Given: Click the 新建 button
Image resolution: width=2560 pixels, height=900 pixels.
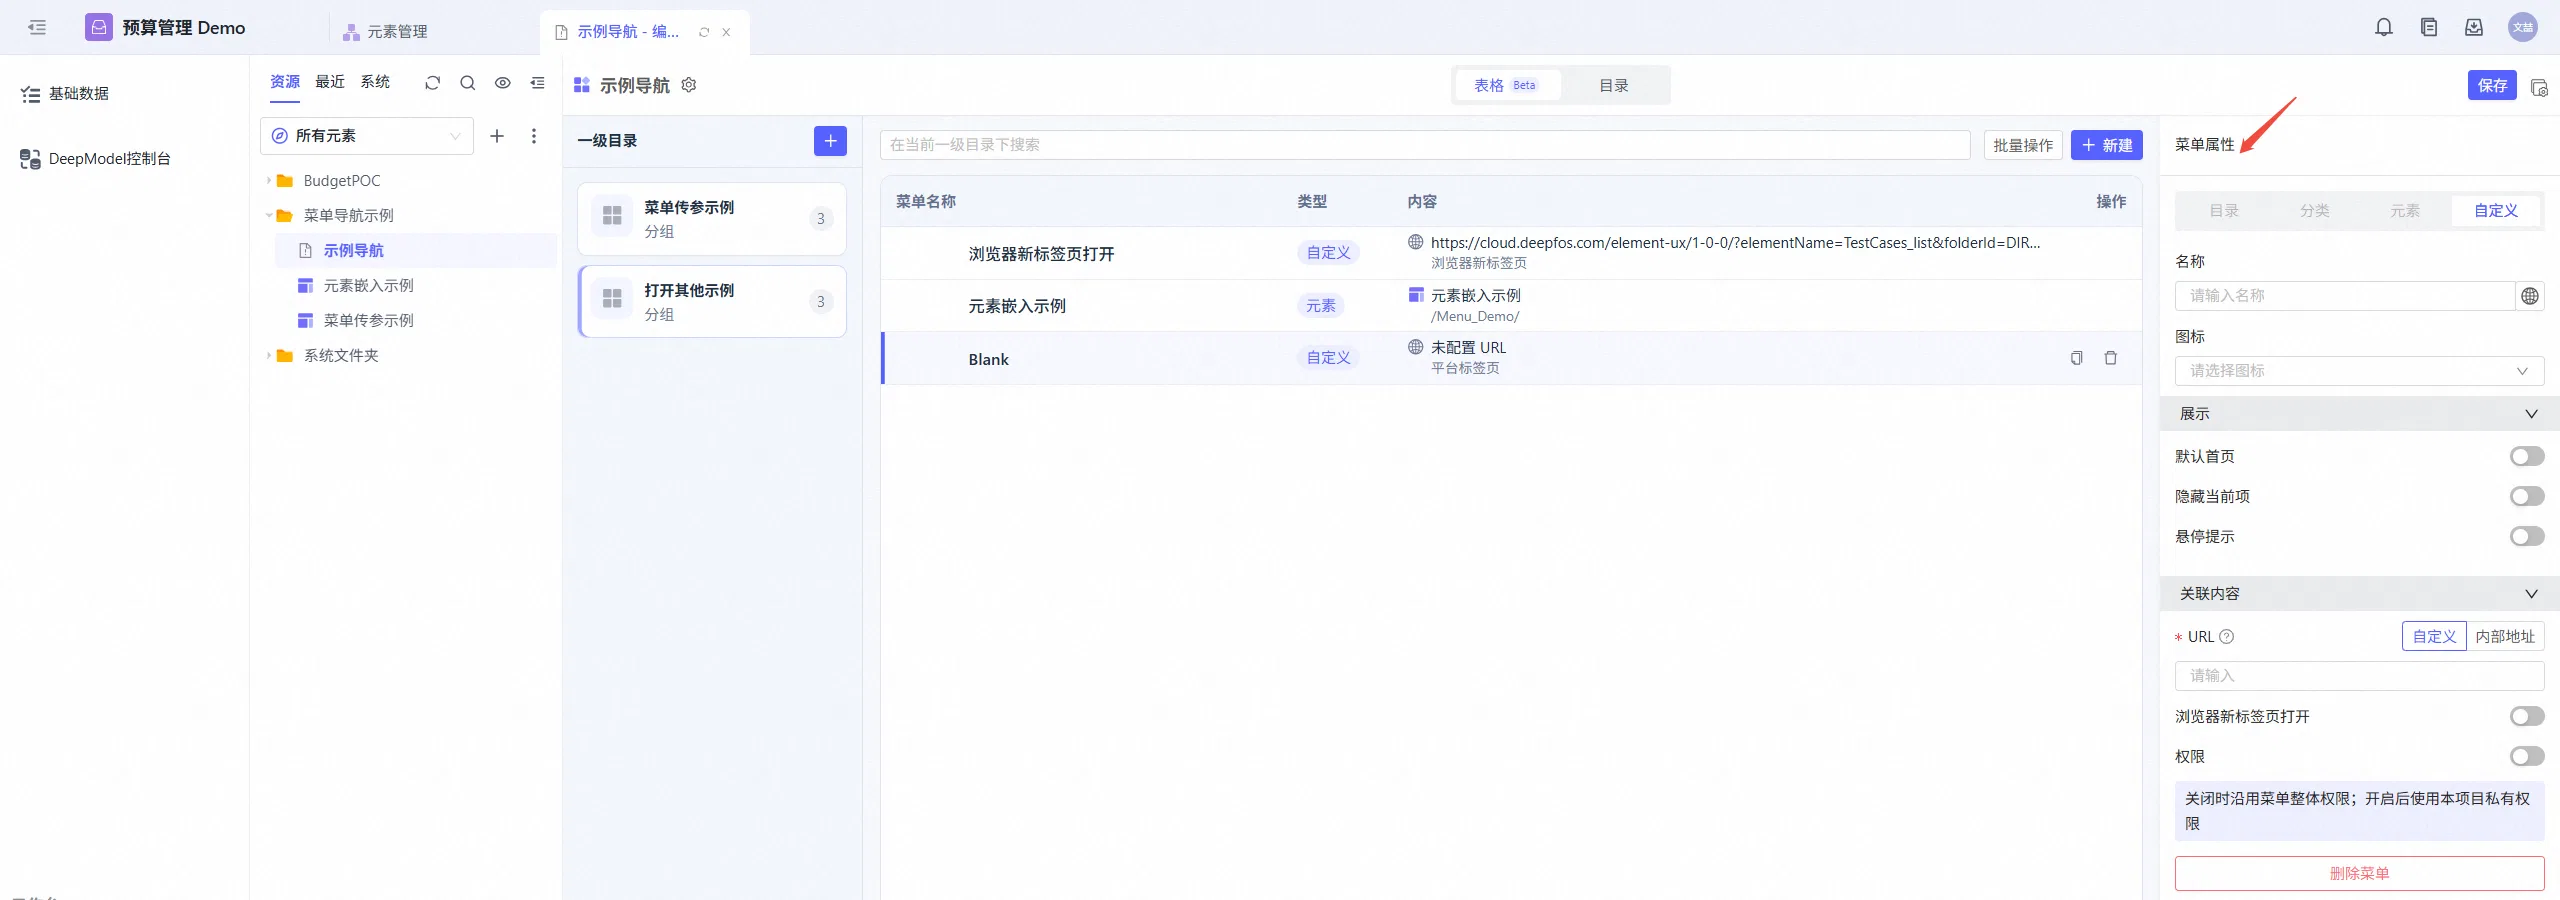Looking at the screenshot, I should point(2106,146).
